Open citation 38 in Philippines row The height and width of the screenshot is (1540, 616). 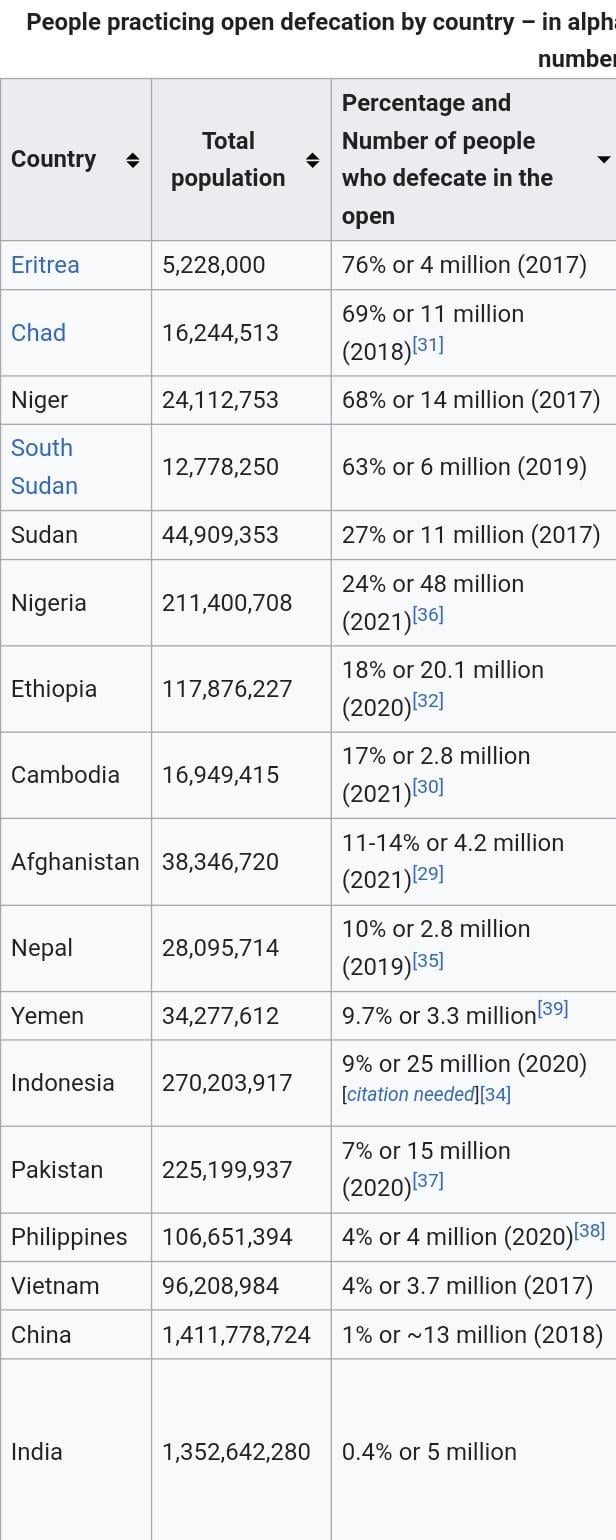(590, 1231)
